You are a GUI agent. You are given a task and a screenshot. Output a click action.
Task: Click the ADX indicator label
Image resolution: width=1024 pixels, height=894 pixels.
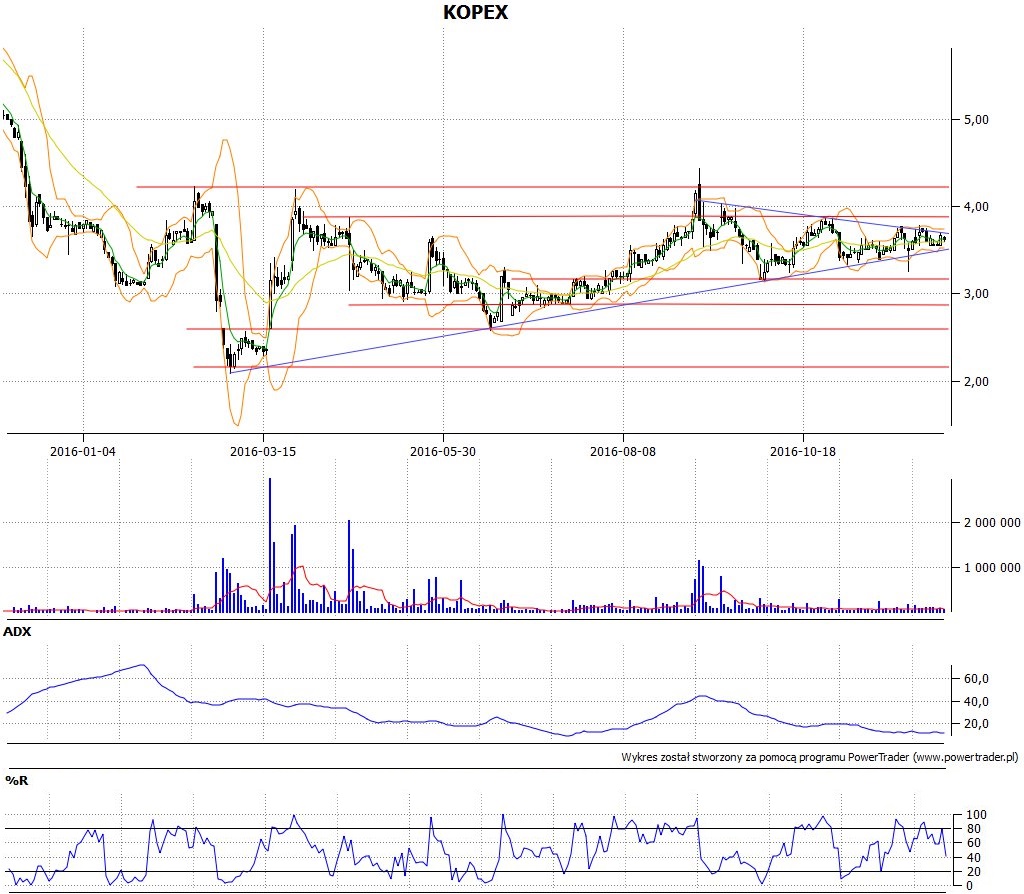click(17, 631)
